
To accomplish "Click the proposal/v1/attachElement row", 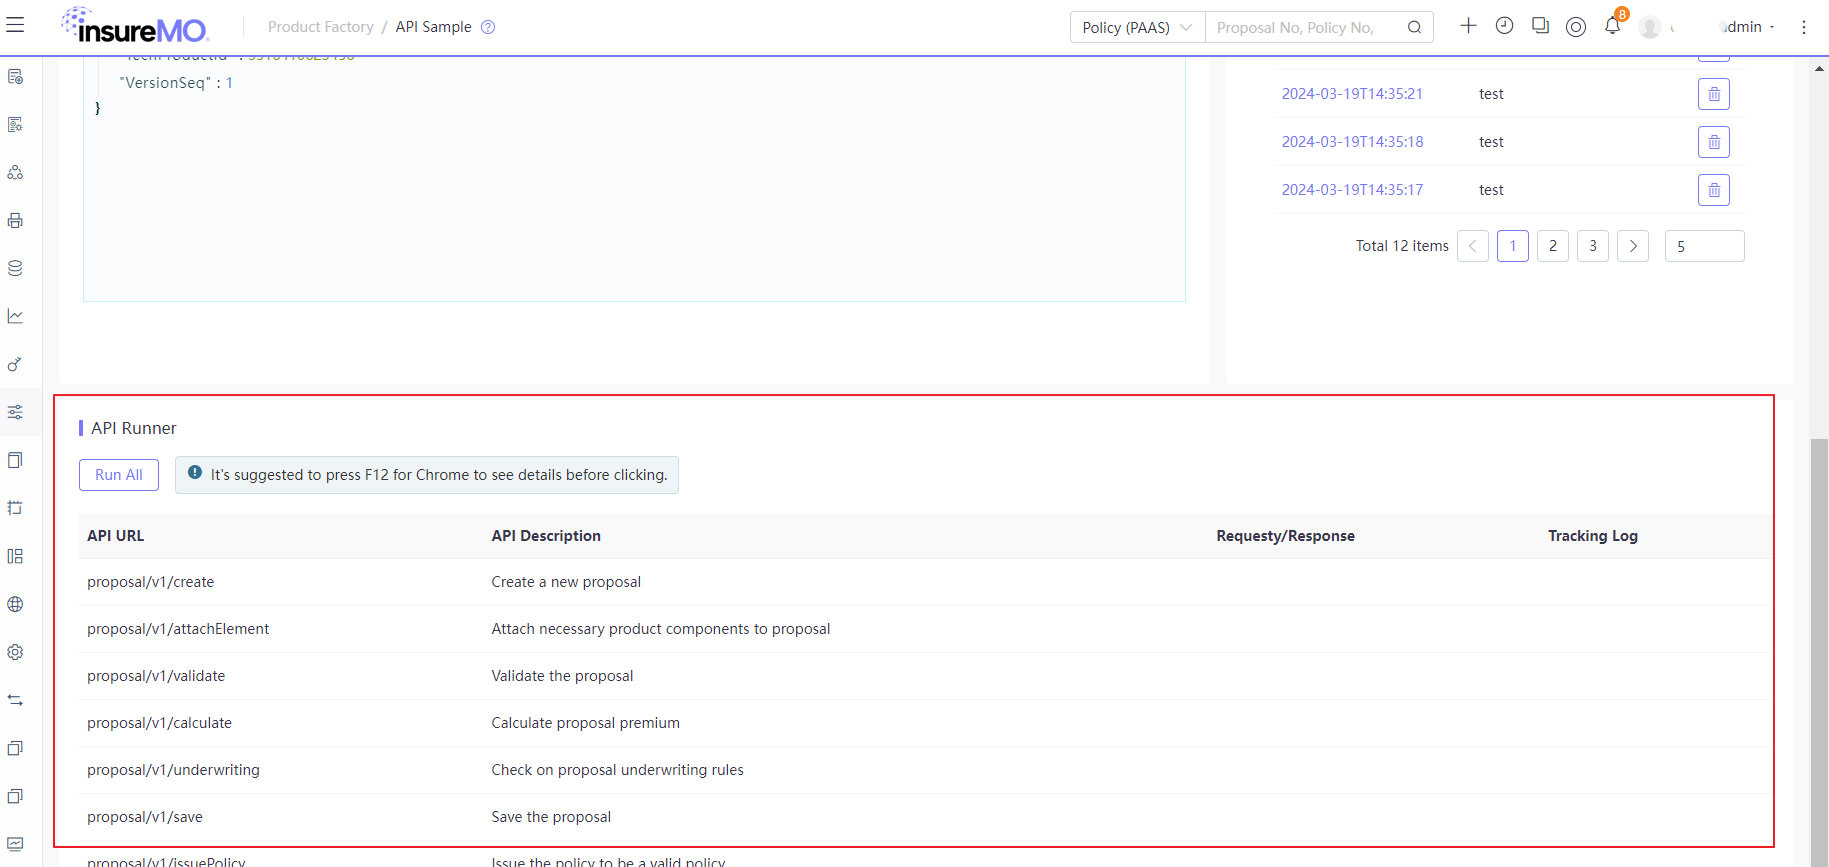I will [925, 629].
